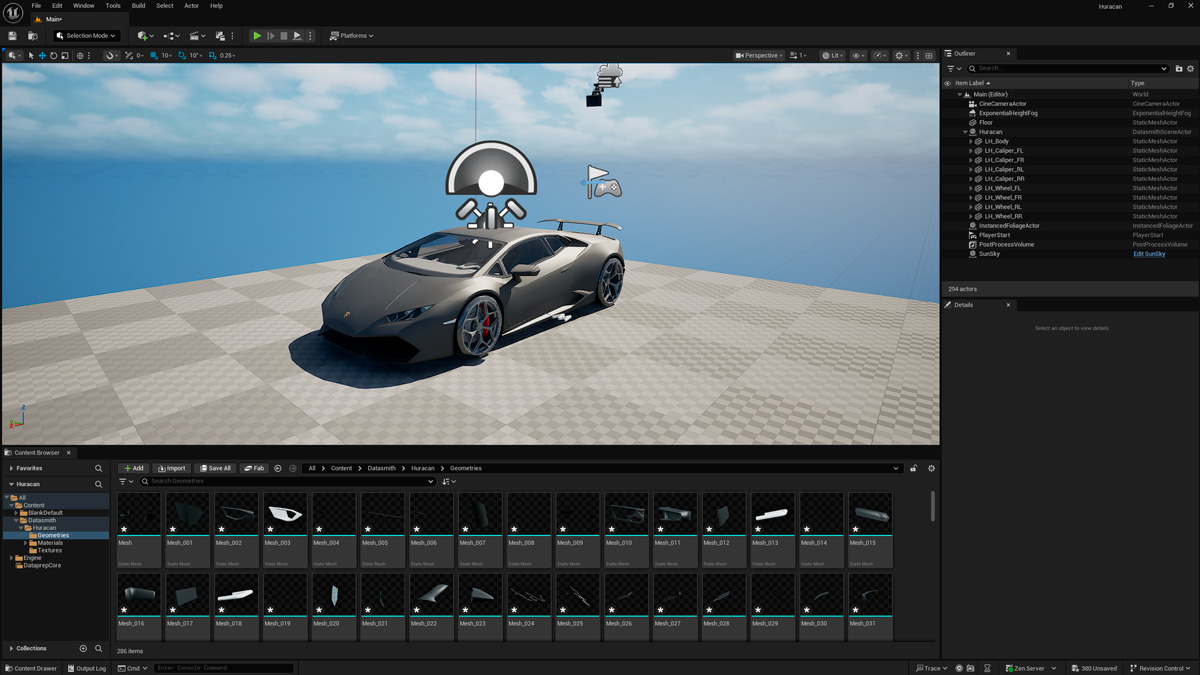1200x675 pixels.
Task: Click the Import button in Content Browser
Action: 172,468
